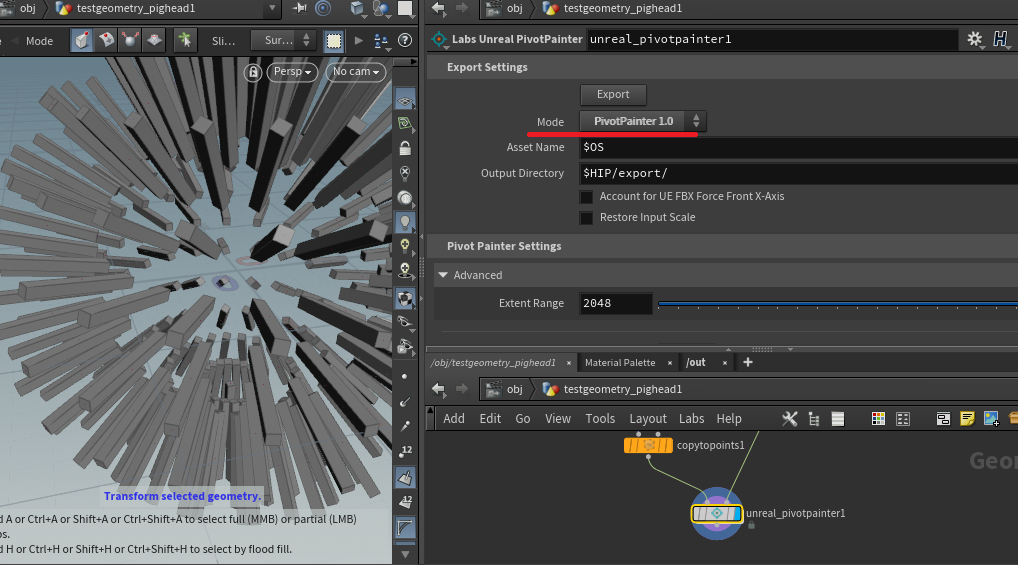Open the Persp viewport menu
The width and height of the screenshot is (1018, 565).
[x=292, y=71]
